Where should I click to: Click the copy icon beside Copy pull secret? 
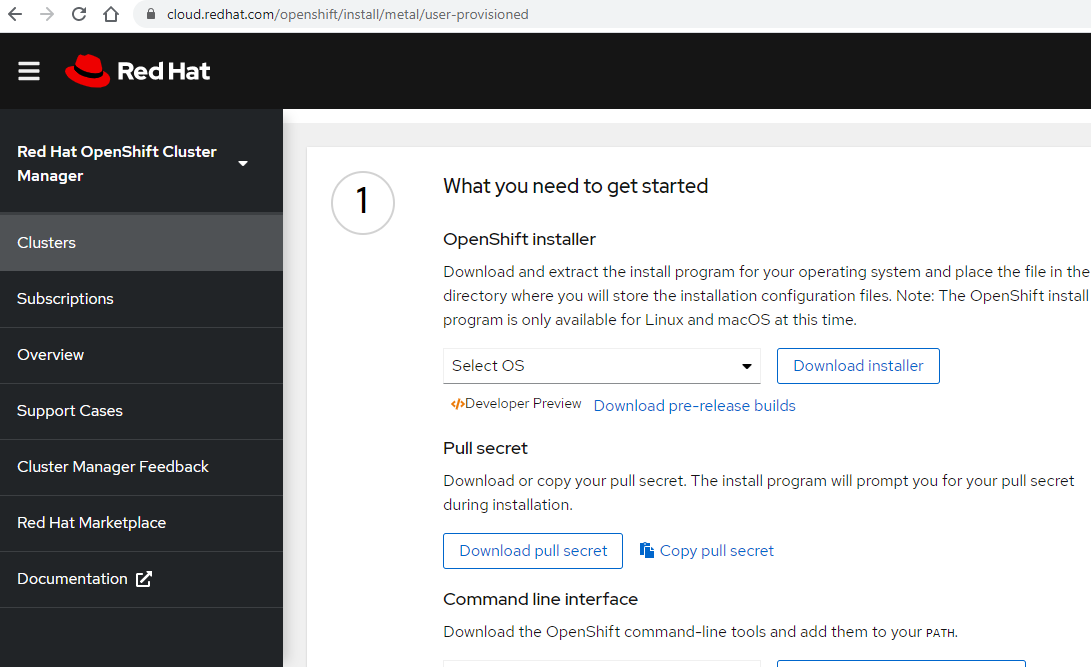tap(649, 550)
